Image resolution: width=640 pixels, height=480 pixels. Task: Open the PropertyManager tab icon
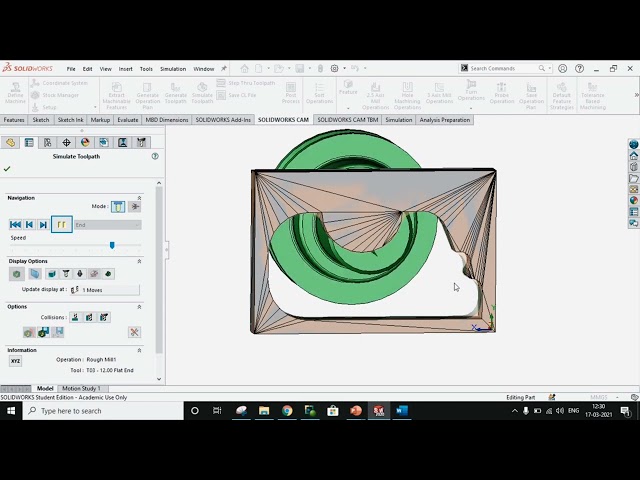pyautogui.click(x=29, y=142)
